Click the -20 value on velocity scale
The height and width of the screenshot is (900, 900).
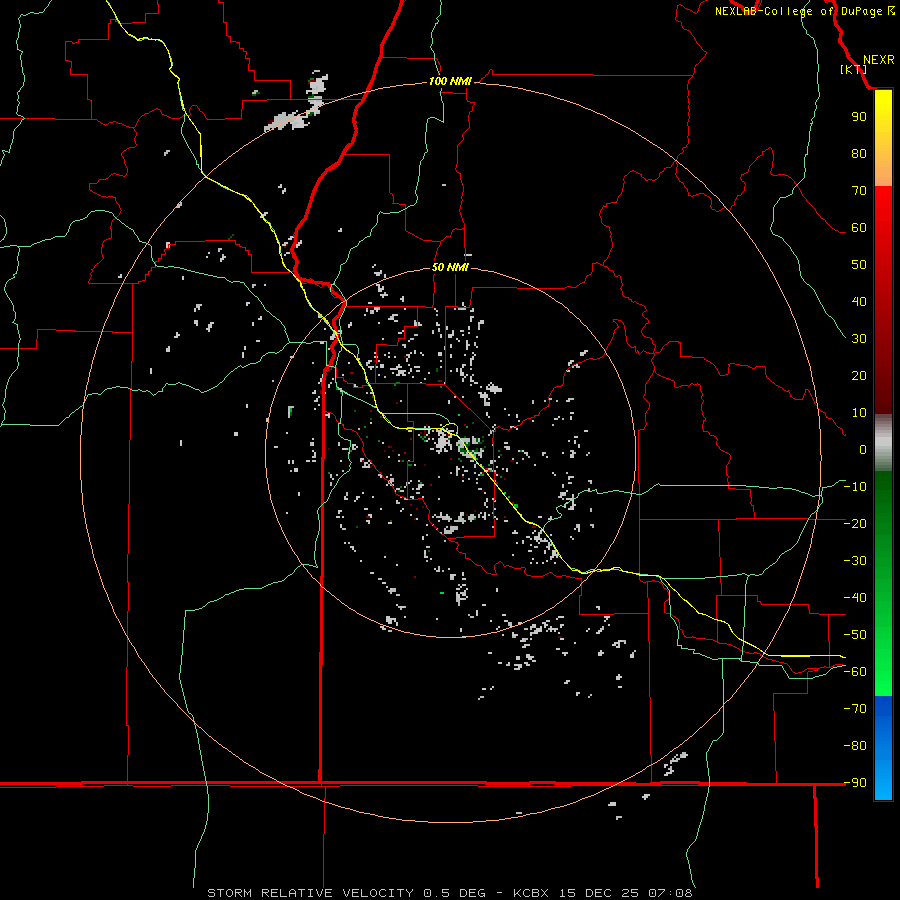click(x=855, y=523)
